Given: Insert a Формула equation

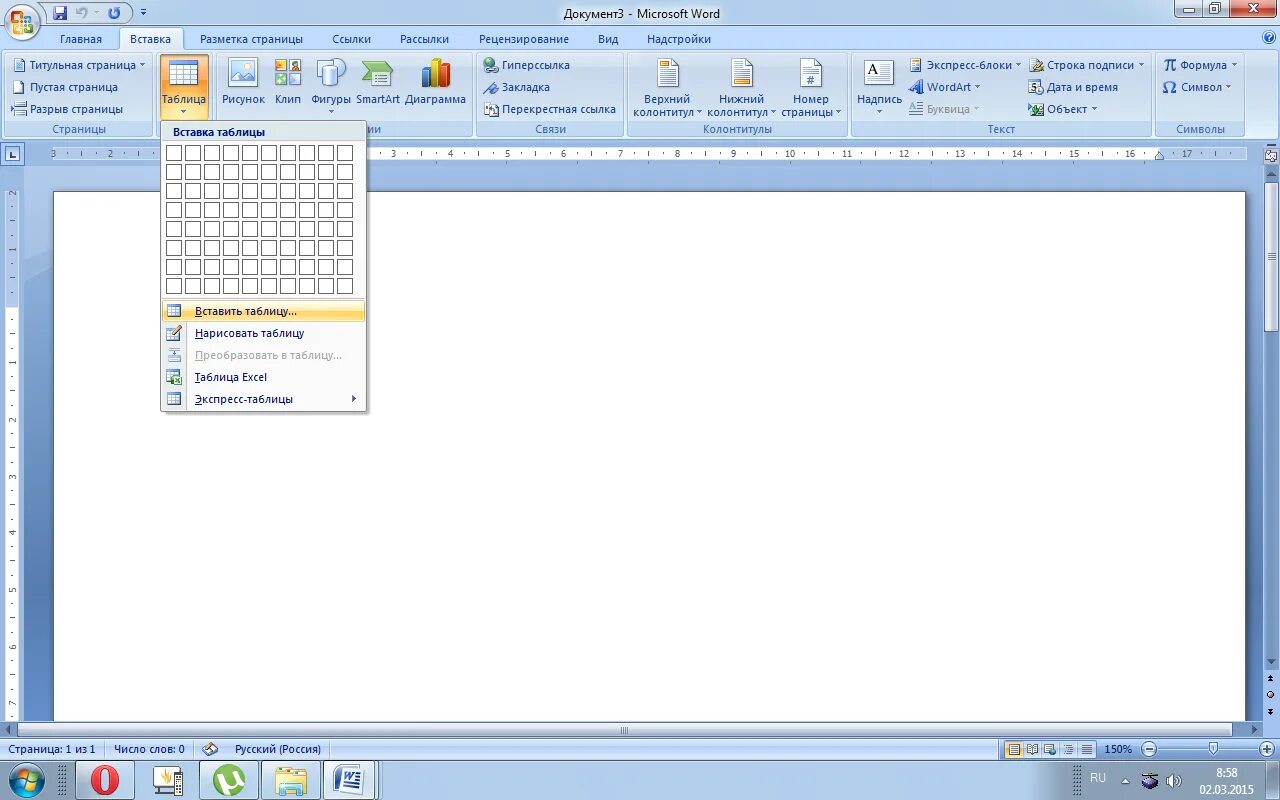Looking at the screenshot, I should coord(1200,65).
